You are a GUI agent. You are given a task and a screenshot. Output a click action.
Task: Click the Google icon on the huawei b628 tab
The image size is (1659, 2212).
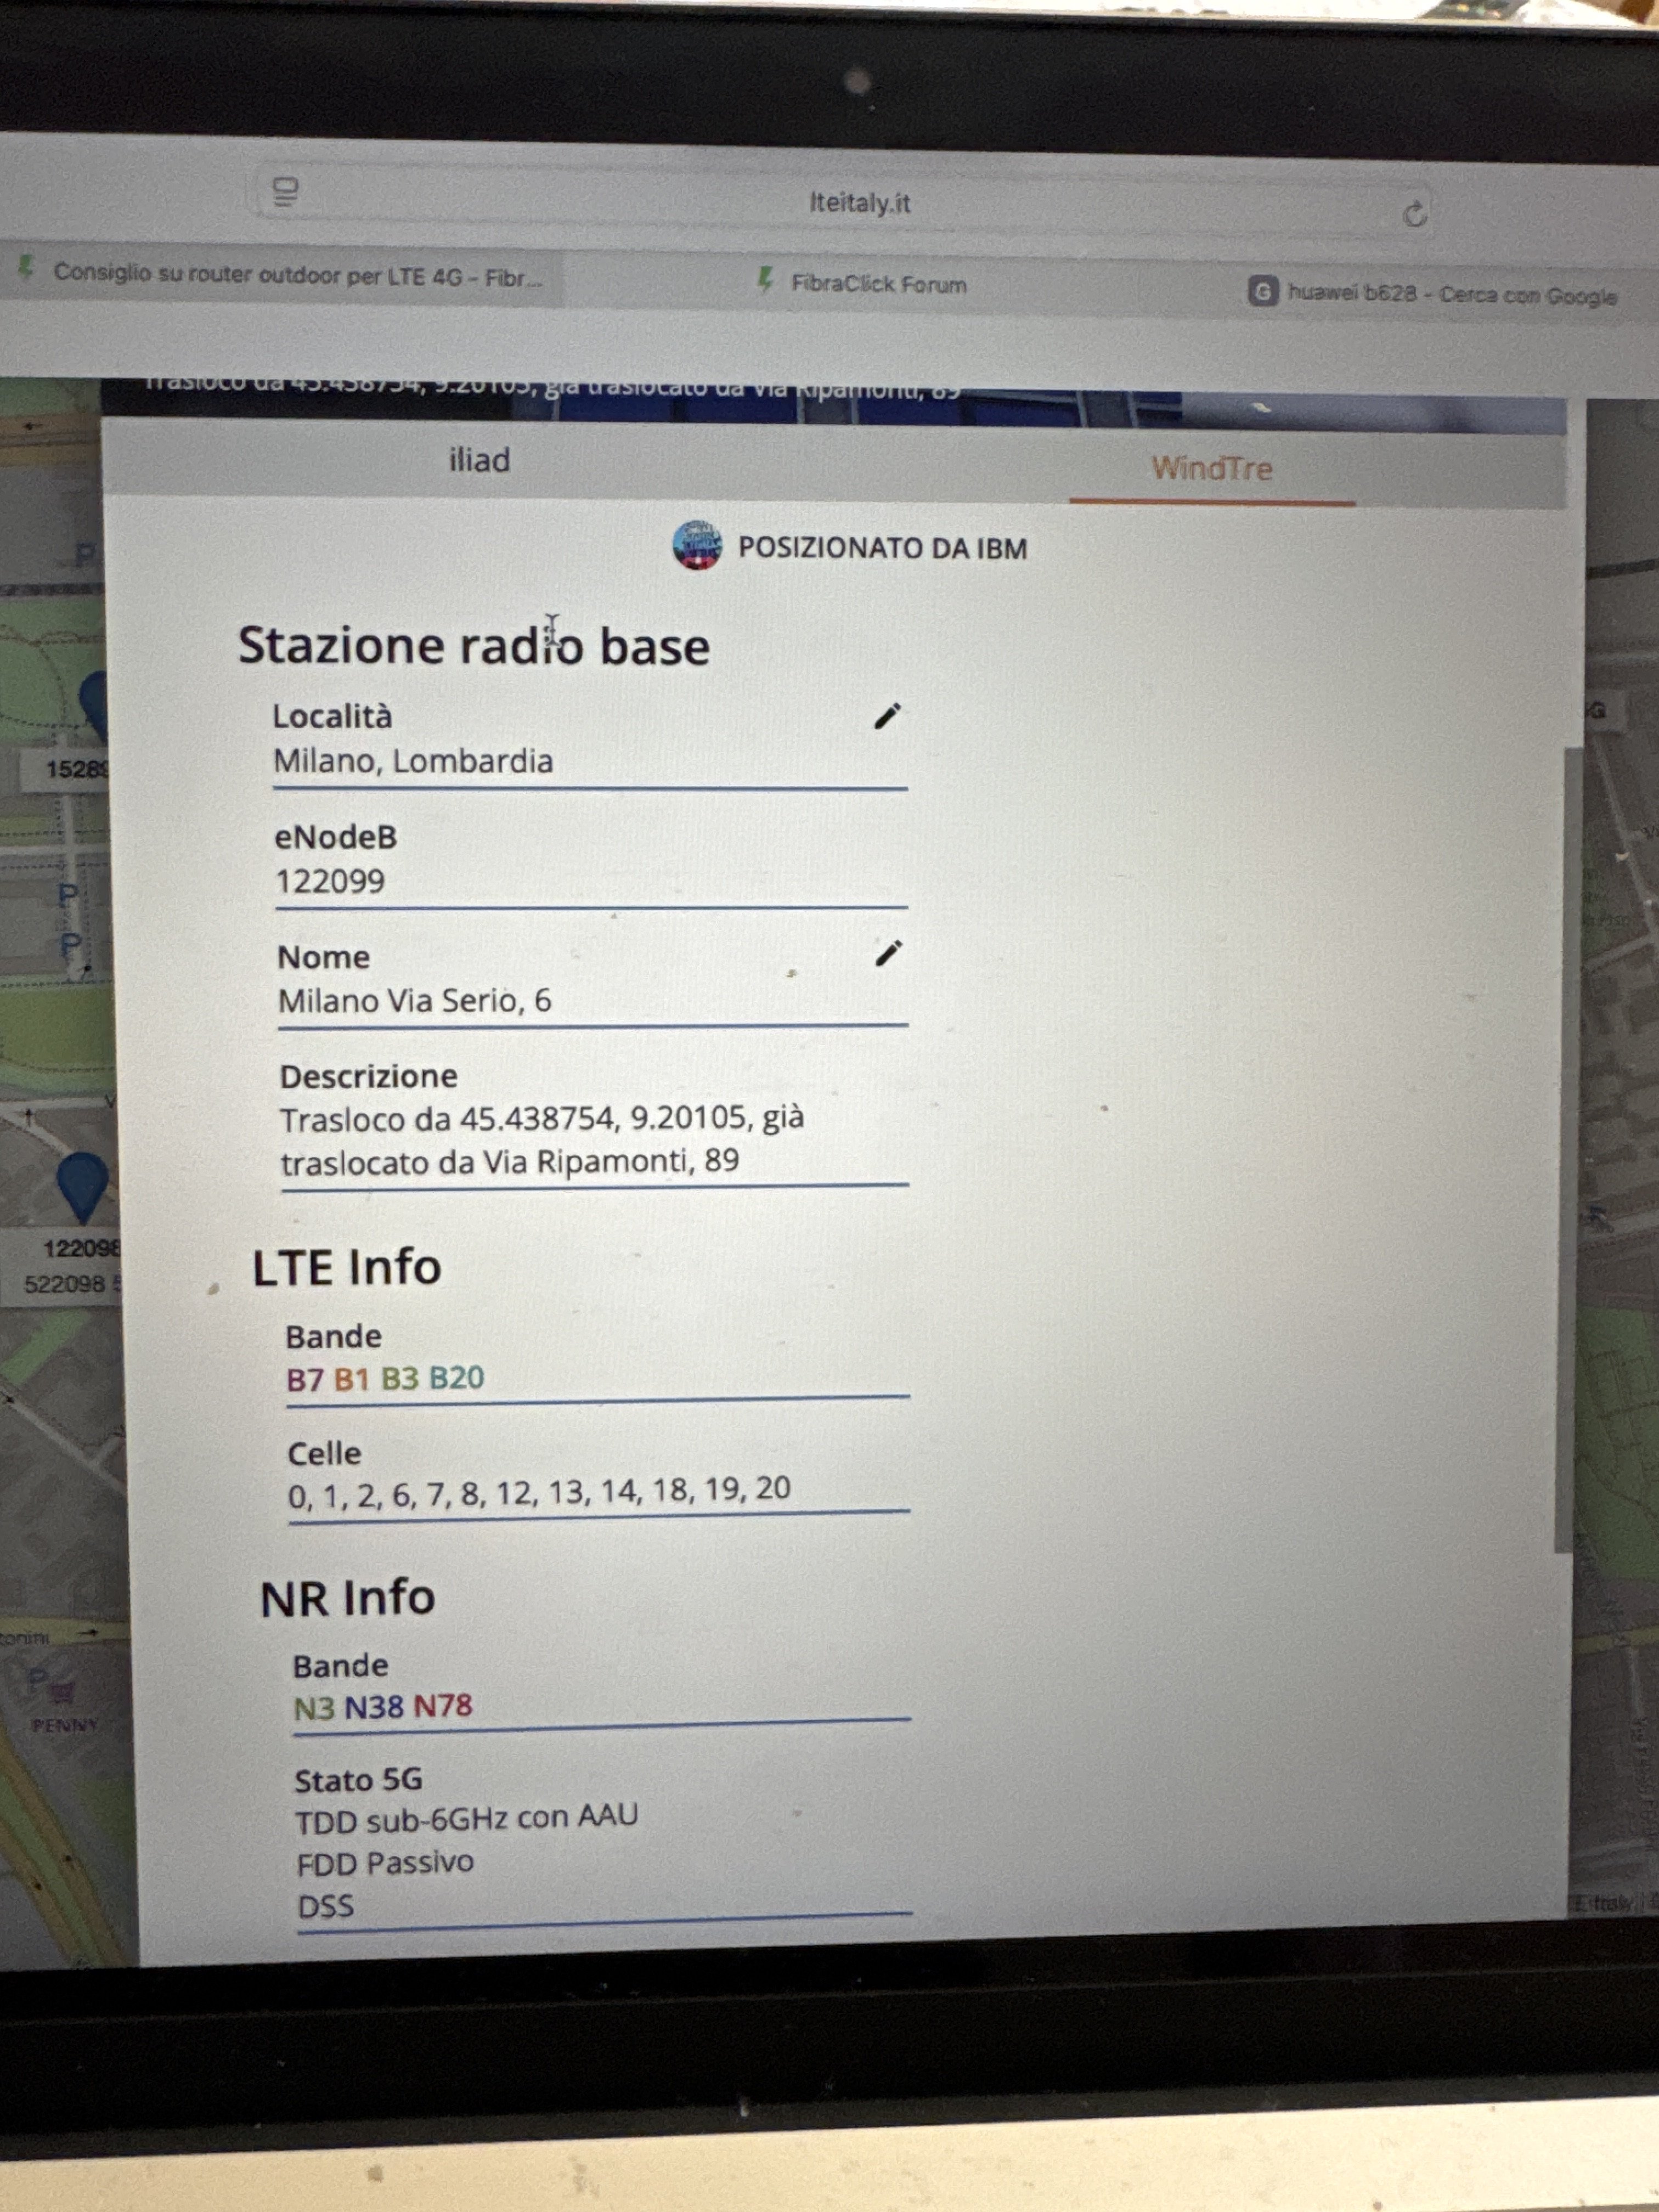1262,292
